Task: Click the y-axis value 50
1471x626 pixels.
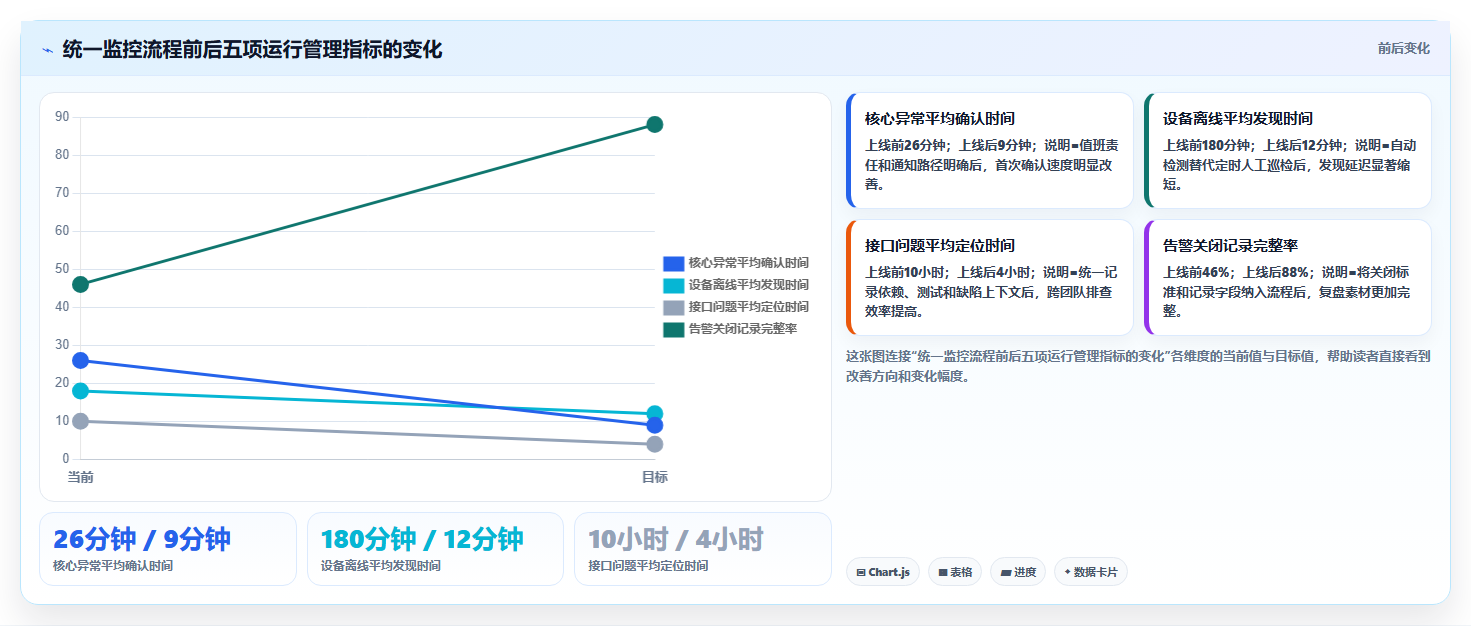Action: pos(62,269)
